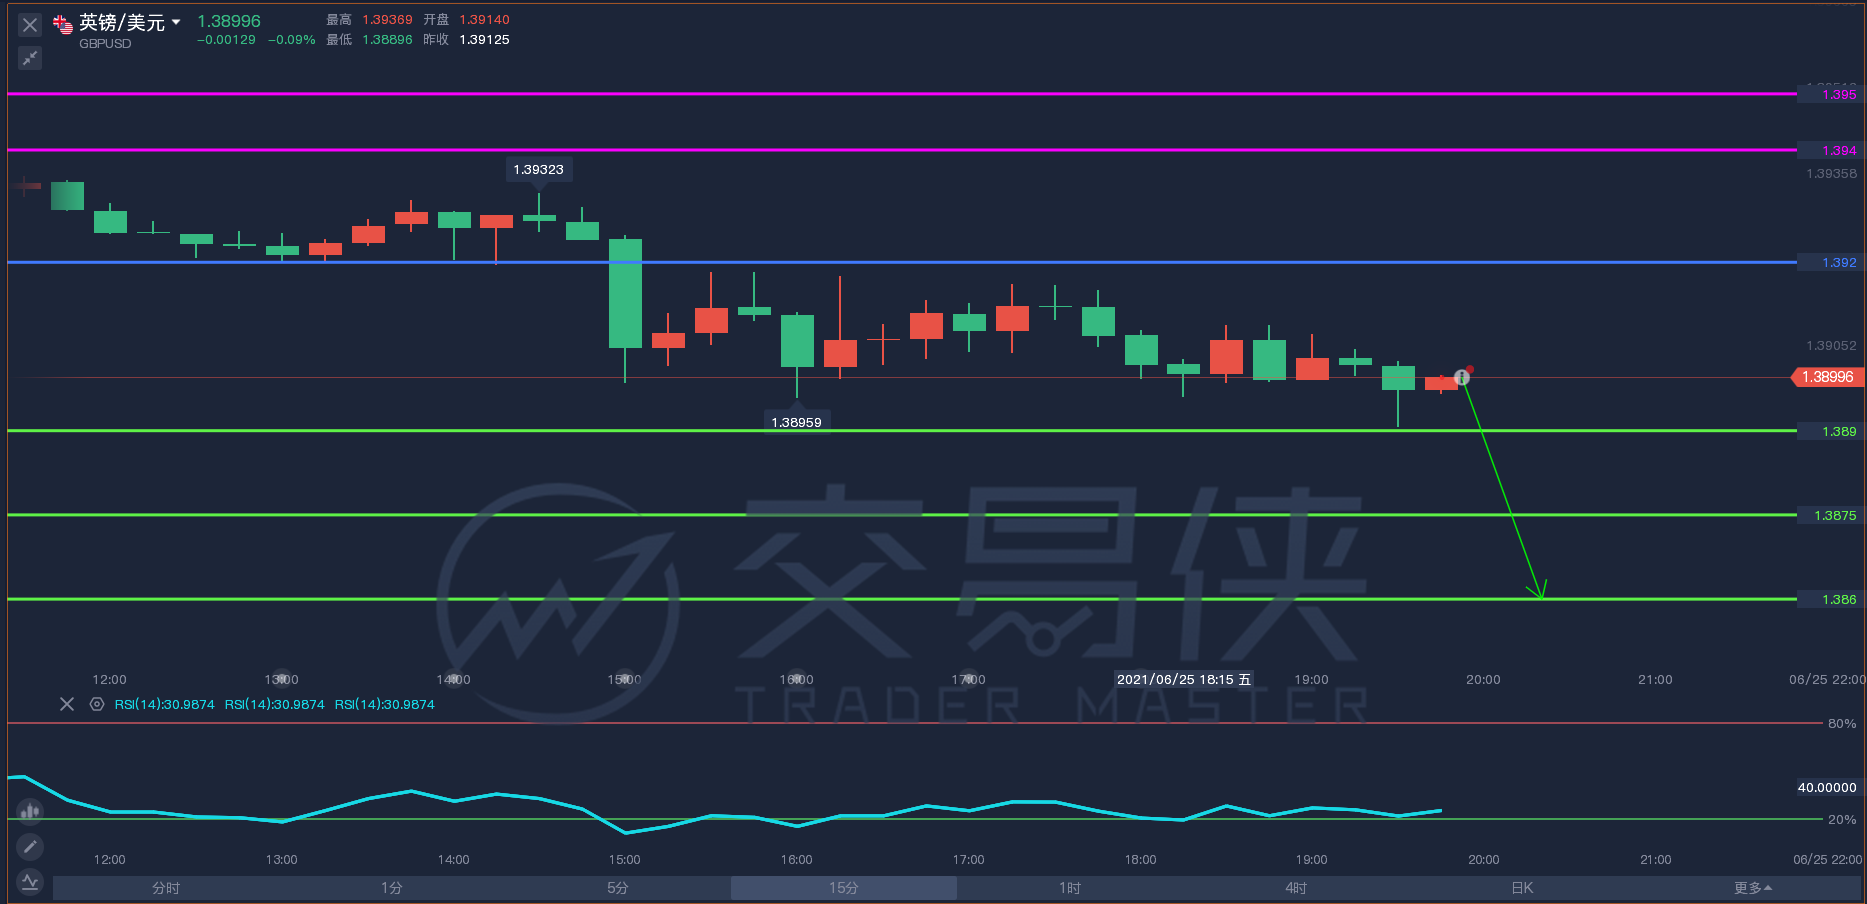Open the candlestick chart type icon
Image resolution: width=1867 pixels, height=904 pixels.
click(30, 811)
